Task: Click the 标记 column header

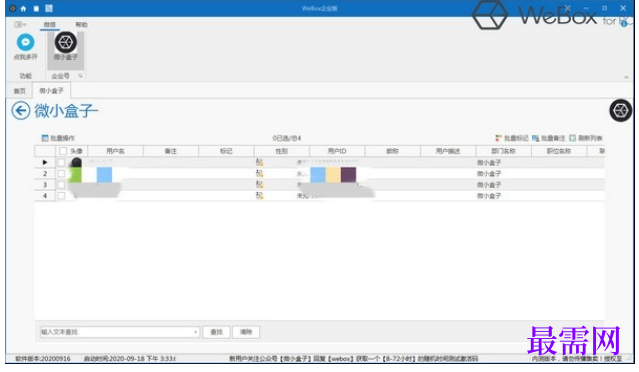Action: point(226,151)
